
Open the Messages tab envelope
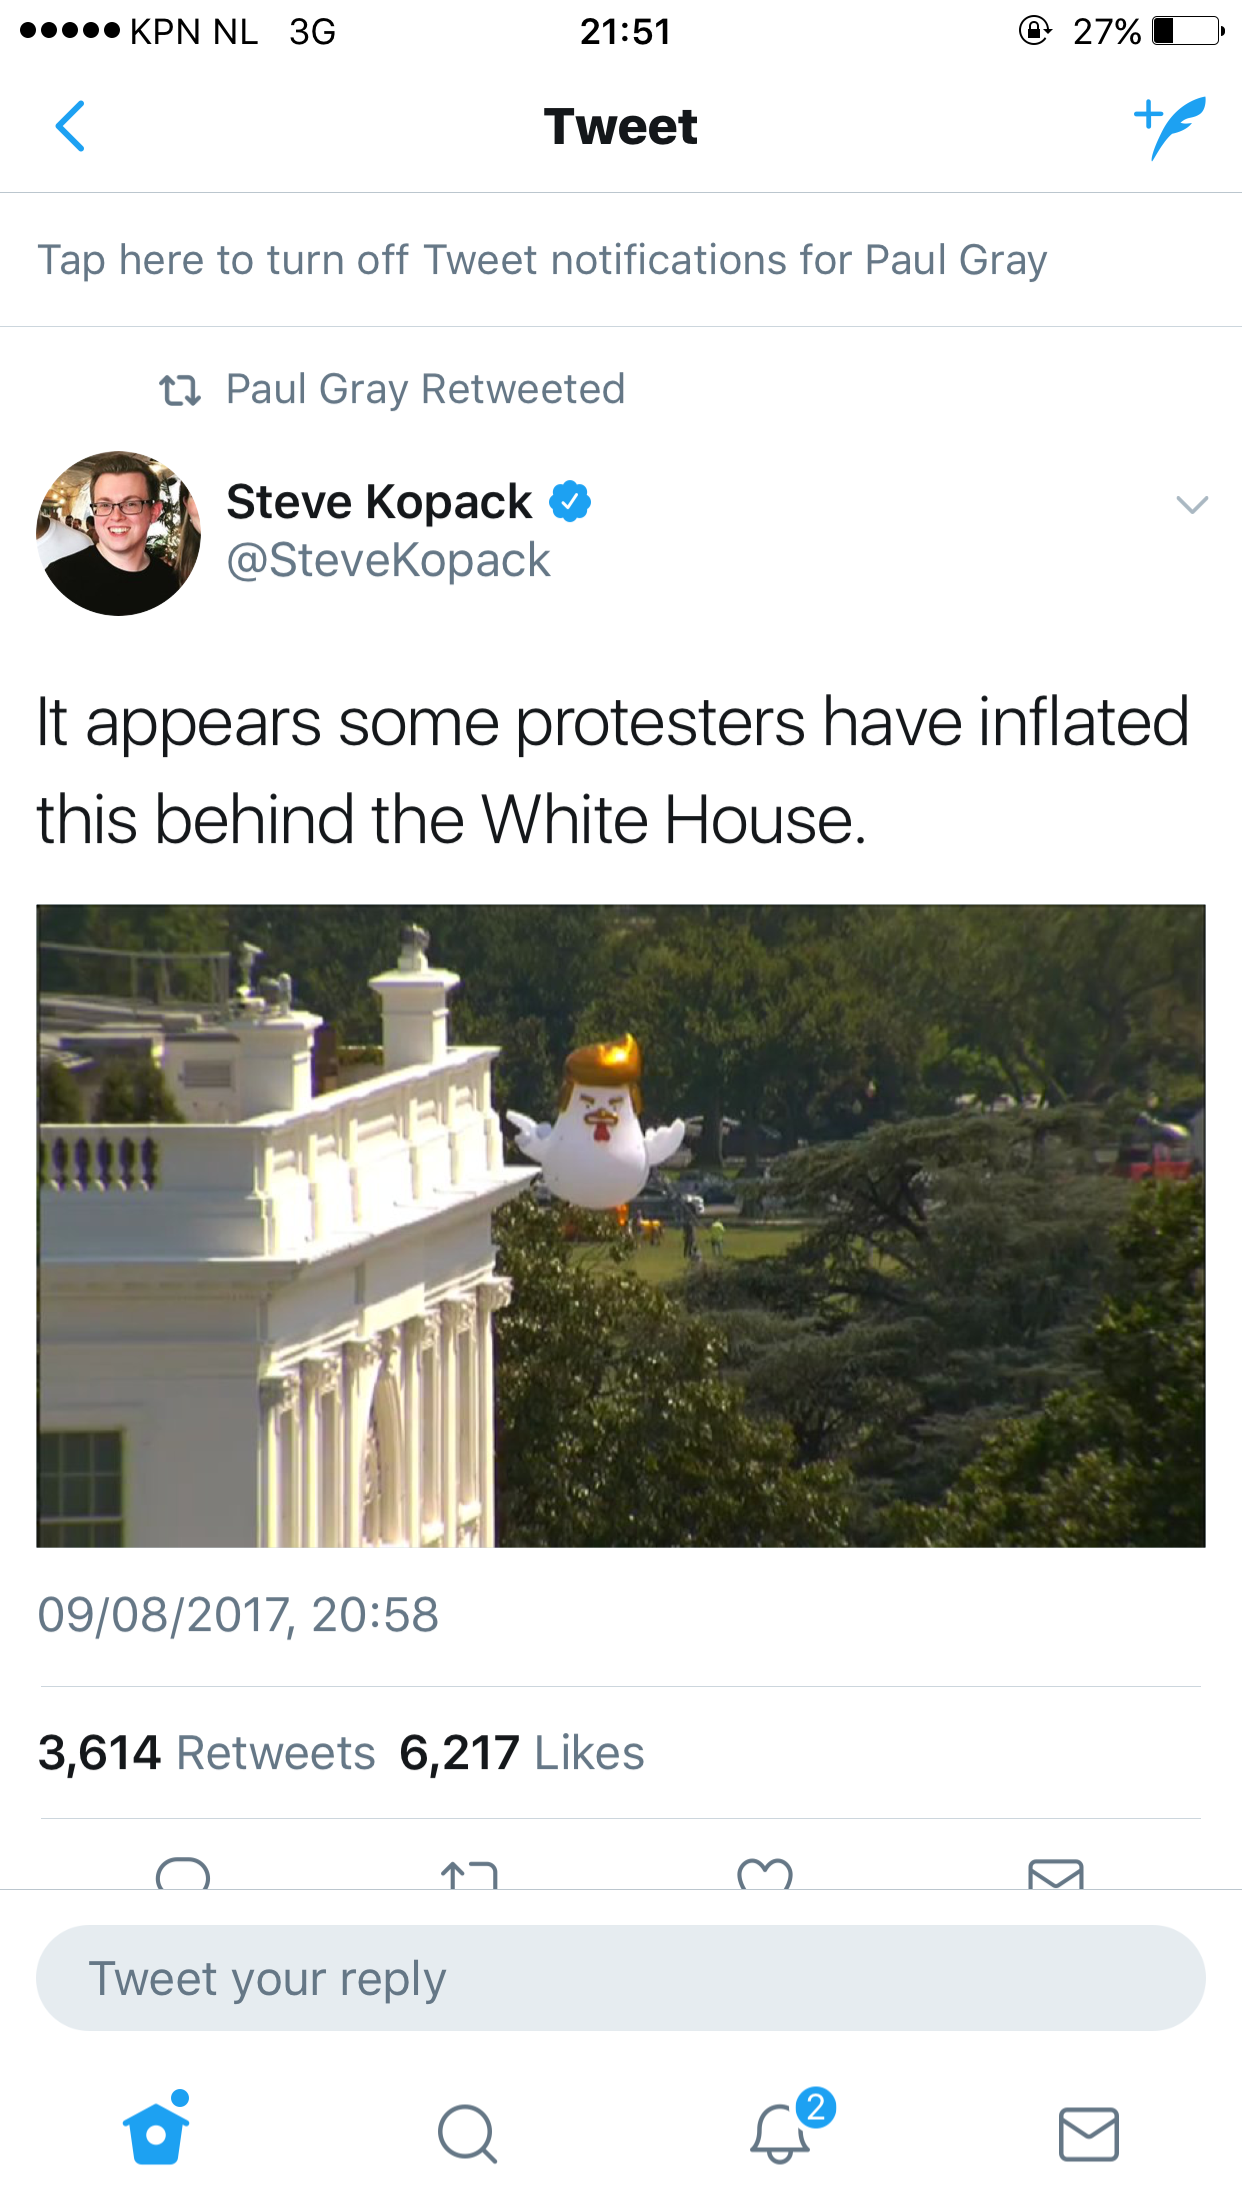tap(1088, 2134)
